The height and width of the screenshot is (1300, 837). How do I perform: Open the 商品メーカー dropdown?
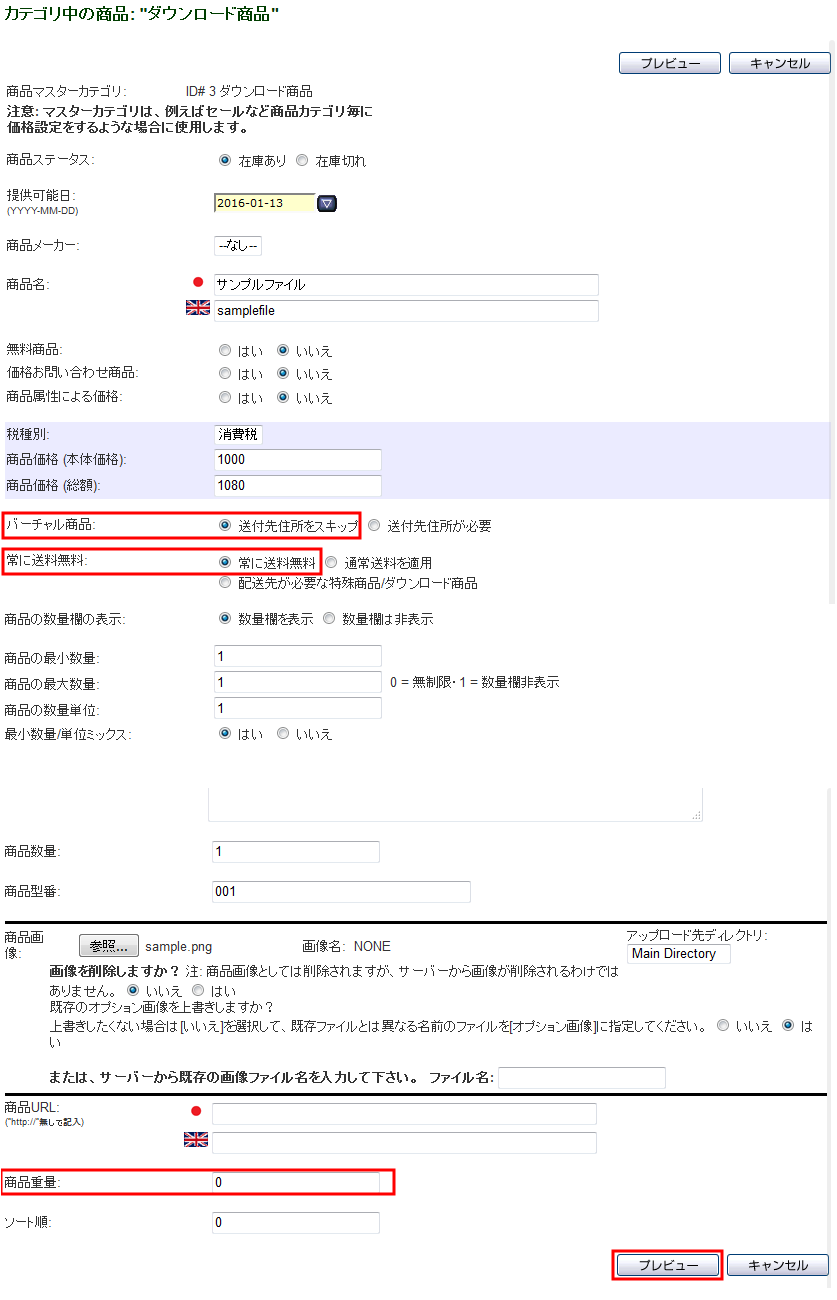point(238,246)
